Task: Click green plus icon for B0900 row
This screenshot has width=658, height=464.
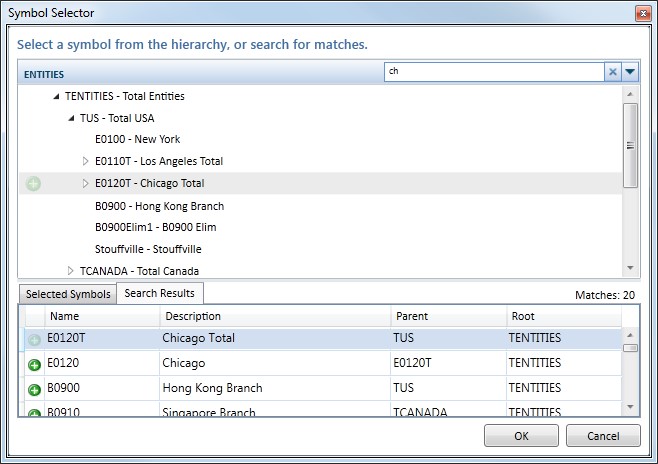Action: (34, 390)
